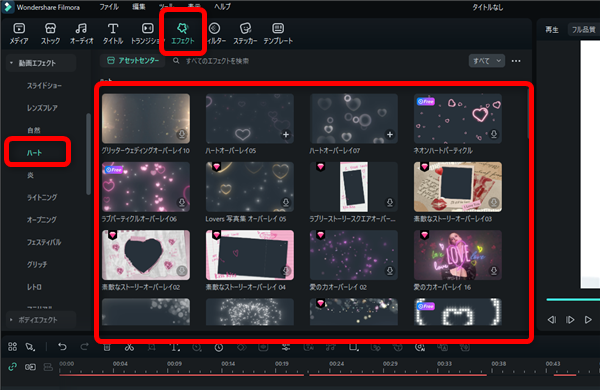Screen dimensions: 600x390
Task: Click the scissors split tool
Action: point(129,347)
